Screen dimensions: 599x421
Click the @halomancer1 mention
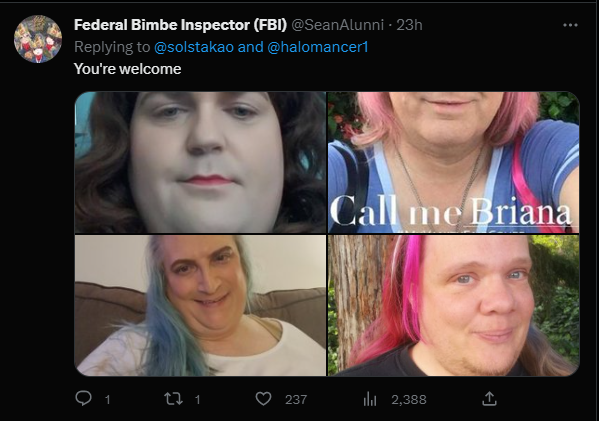317,47
